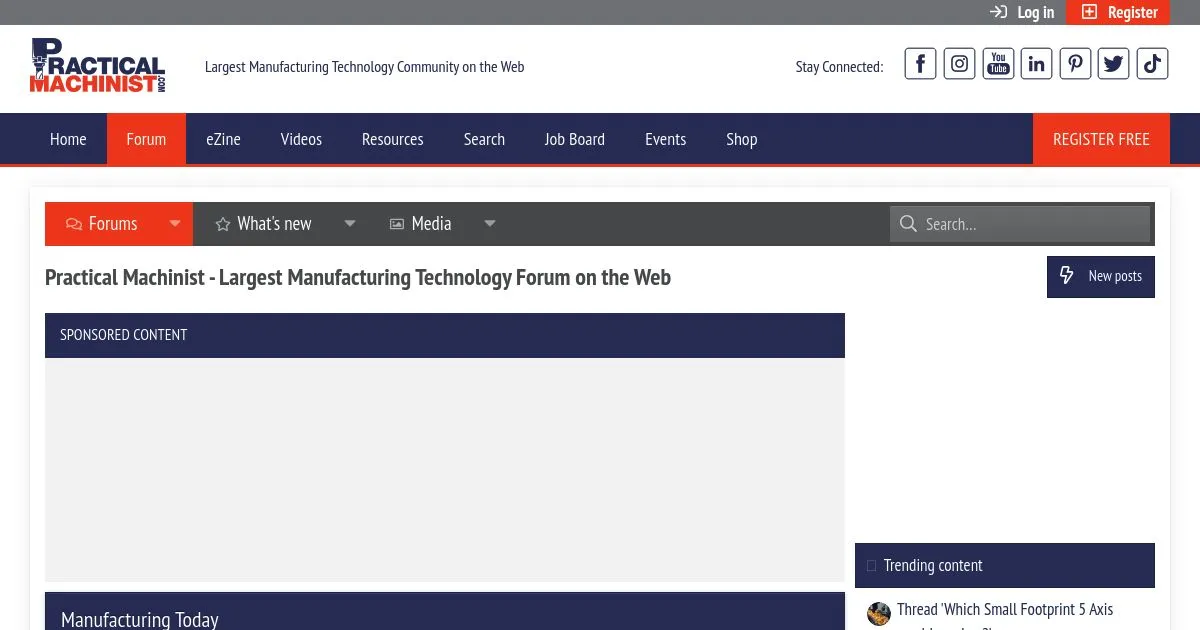Focus the Search input field

pos(1020,224)
